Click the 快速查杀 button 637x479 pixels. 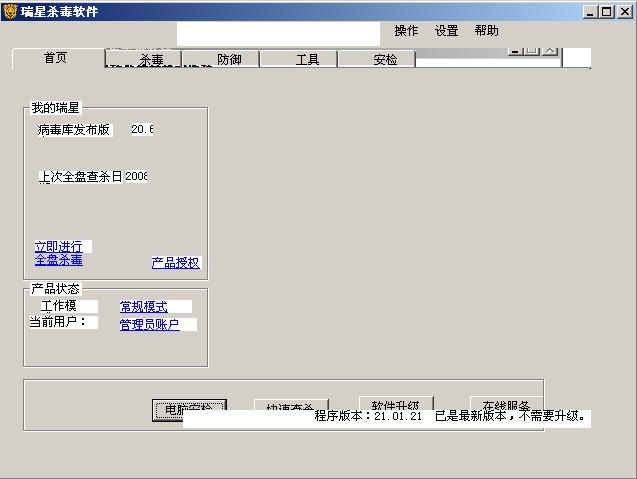(291, 405)
